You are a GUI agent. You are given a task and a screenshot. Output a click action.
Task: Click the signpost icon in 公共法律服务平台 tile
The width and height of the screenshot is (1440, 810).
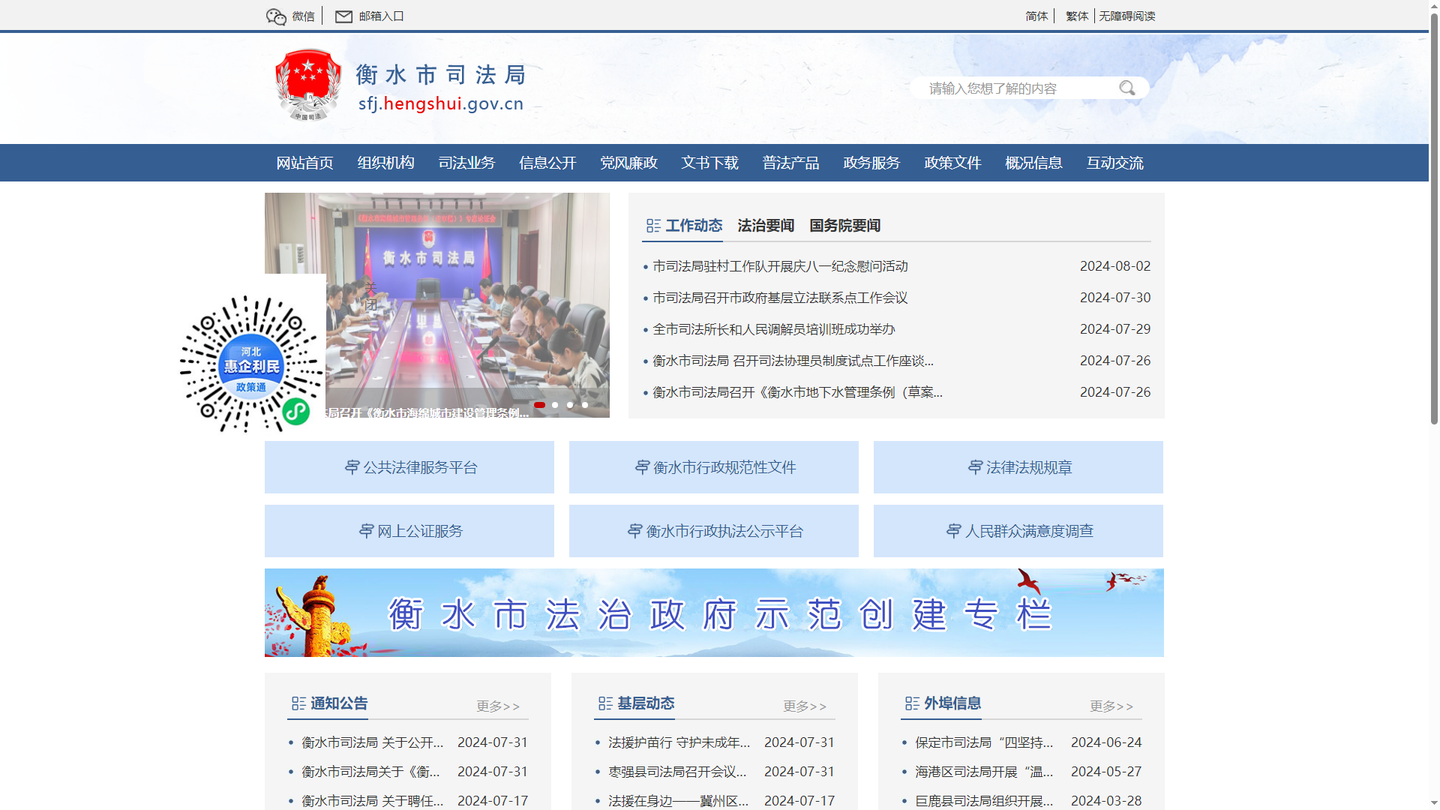[x=352, y=467]
